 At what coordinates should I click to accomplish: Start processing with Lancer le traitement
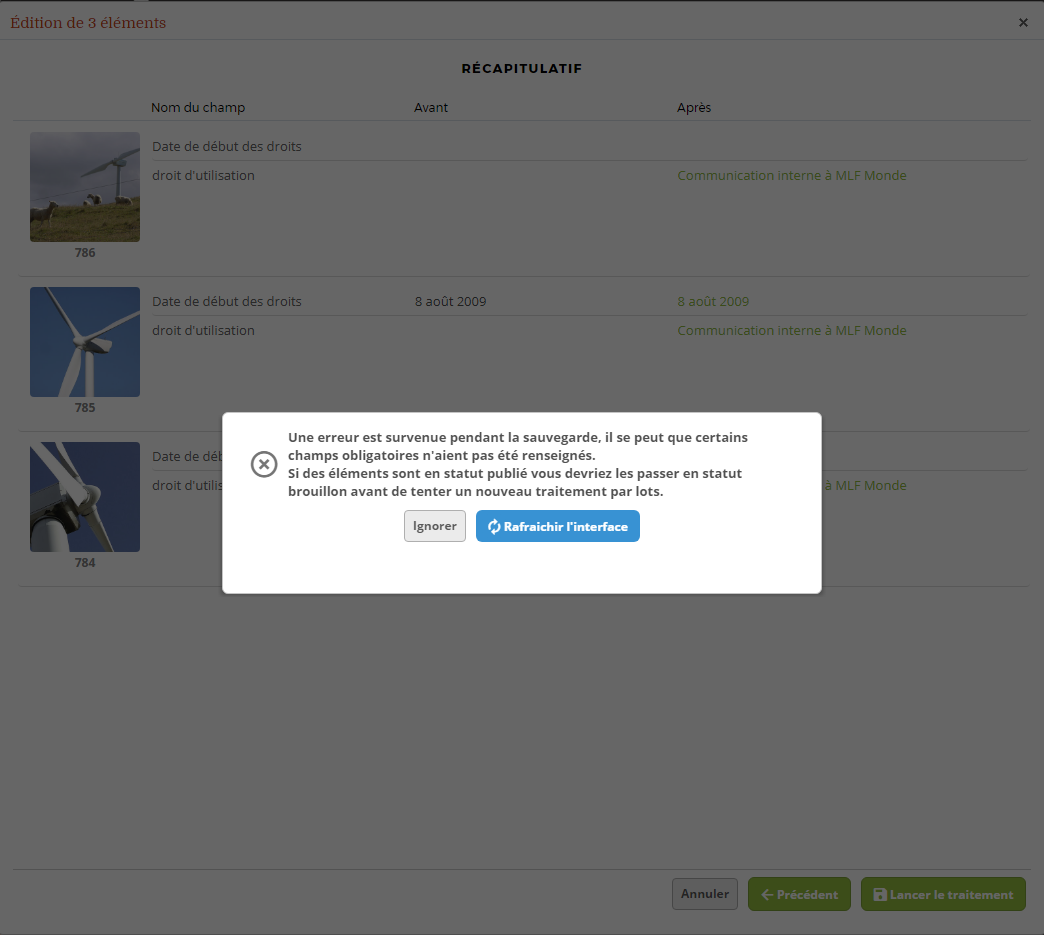tap(943, 895)
